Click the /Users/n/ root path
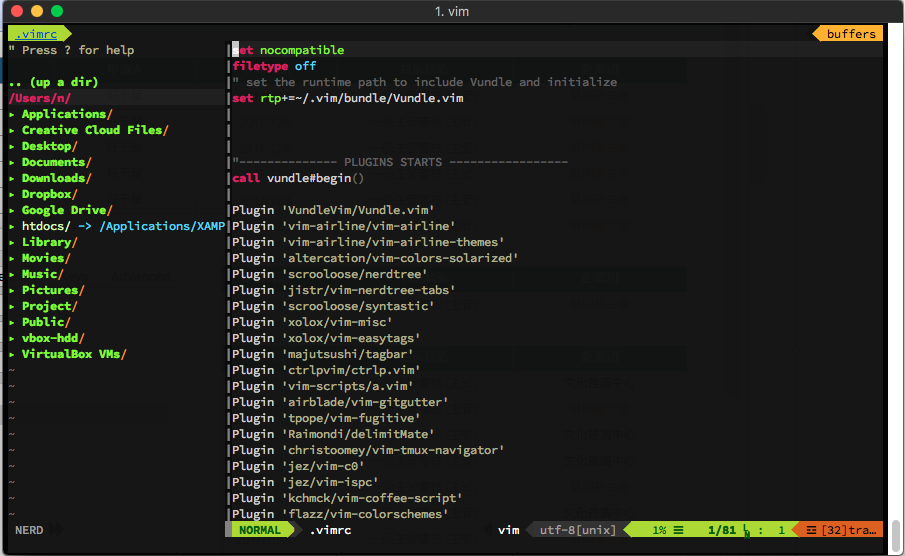The height and width of the screenshot is (556, 905). (39, 98)
